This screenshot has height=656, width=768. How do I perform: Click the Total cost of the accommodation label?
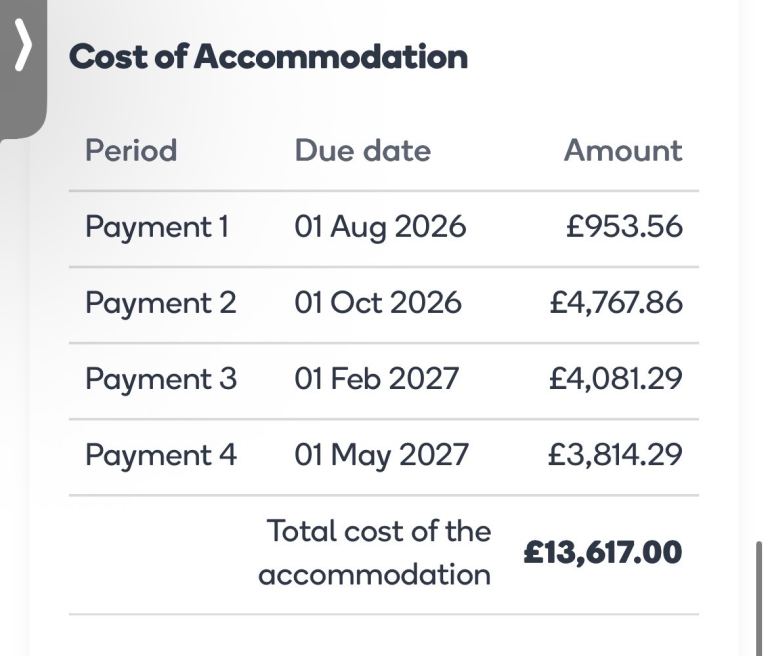click(x=375, y=553)
